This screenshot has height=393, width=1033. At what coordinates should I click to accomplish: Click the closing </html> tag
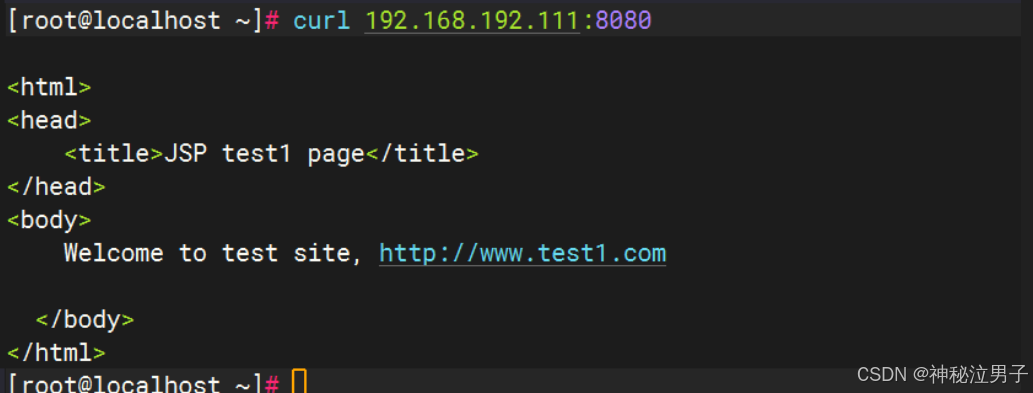(57, 353)
